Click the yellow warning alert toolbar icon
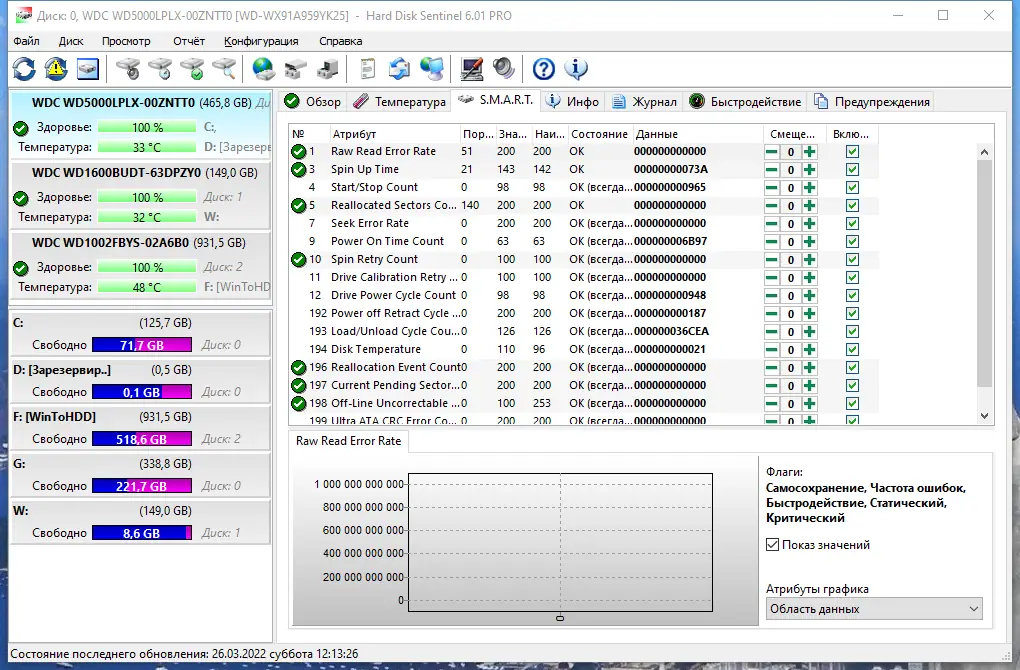 click(x=56, y=68)
